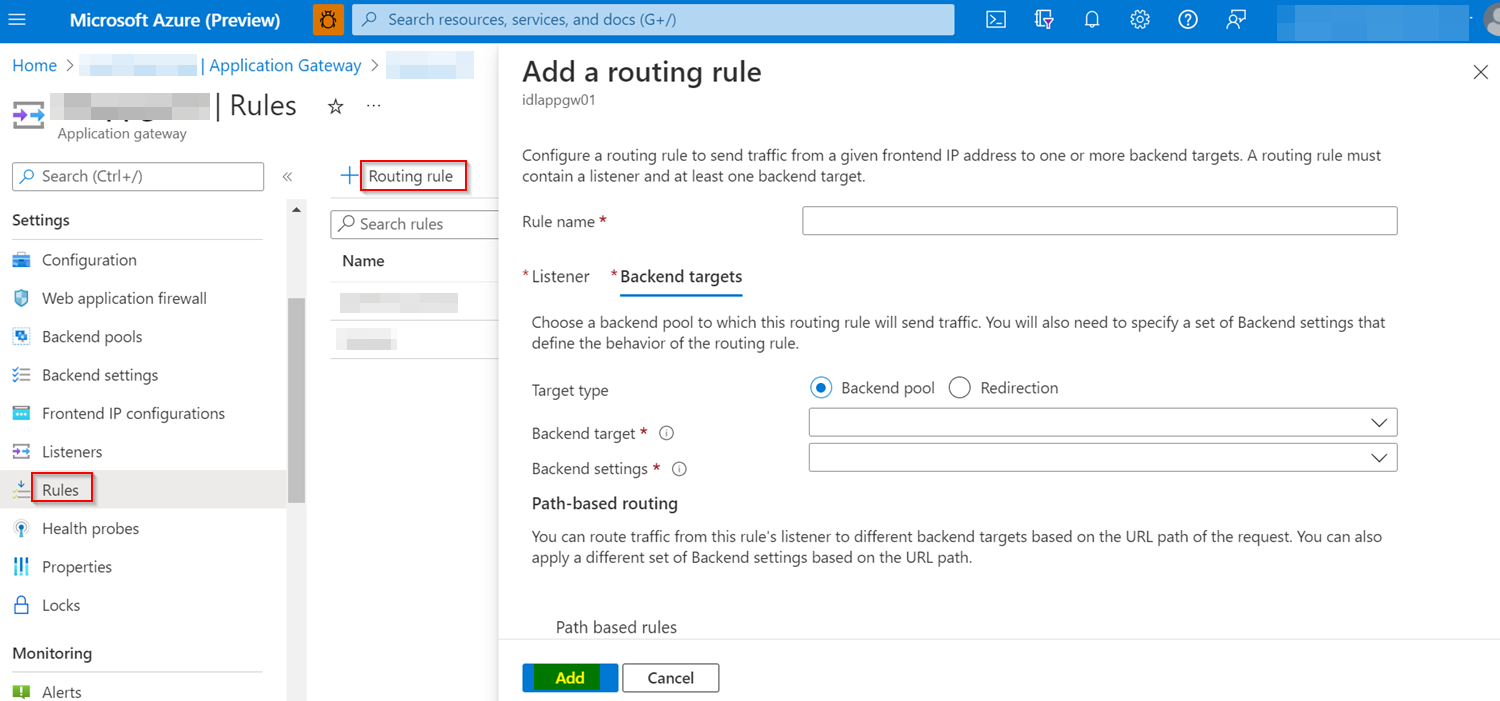
Task: Click the sidebar Search (Ctrl+/) field
Action: click(138, 176)
